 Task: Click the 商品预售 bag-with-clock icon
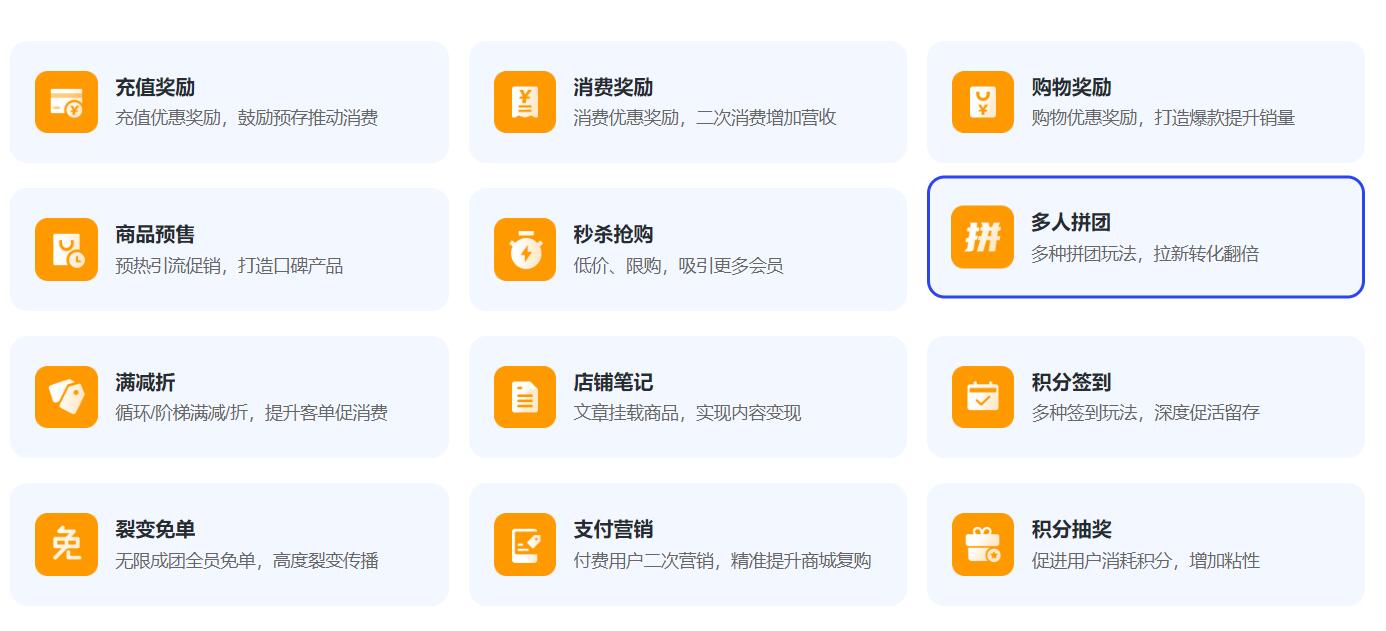[66, 250]
